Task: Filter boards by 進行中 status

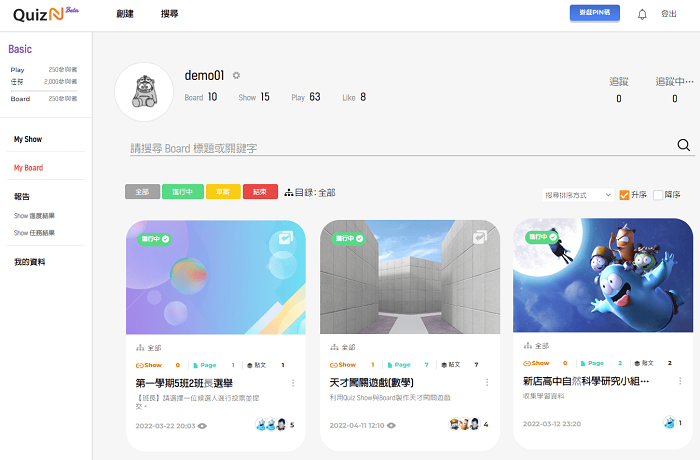Action: pyautogui.click(x=182, y=192)
